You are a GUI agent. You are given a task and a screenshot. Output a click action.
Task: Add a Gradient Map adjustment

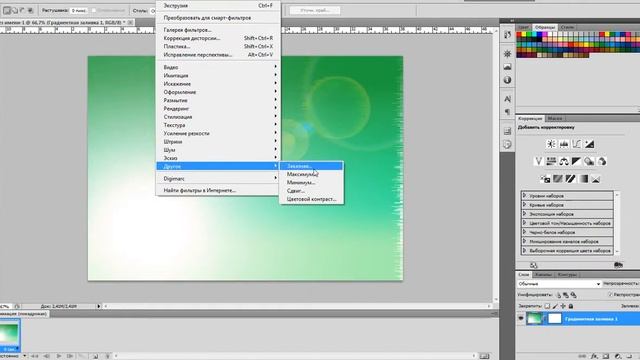[584, 179]
